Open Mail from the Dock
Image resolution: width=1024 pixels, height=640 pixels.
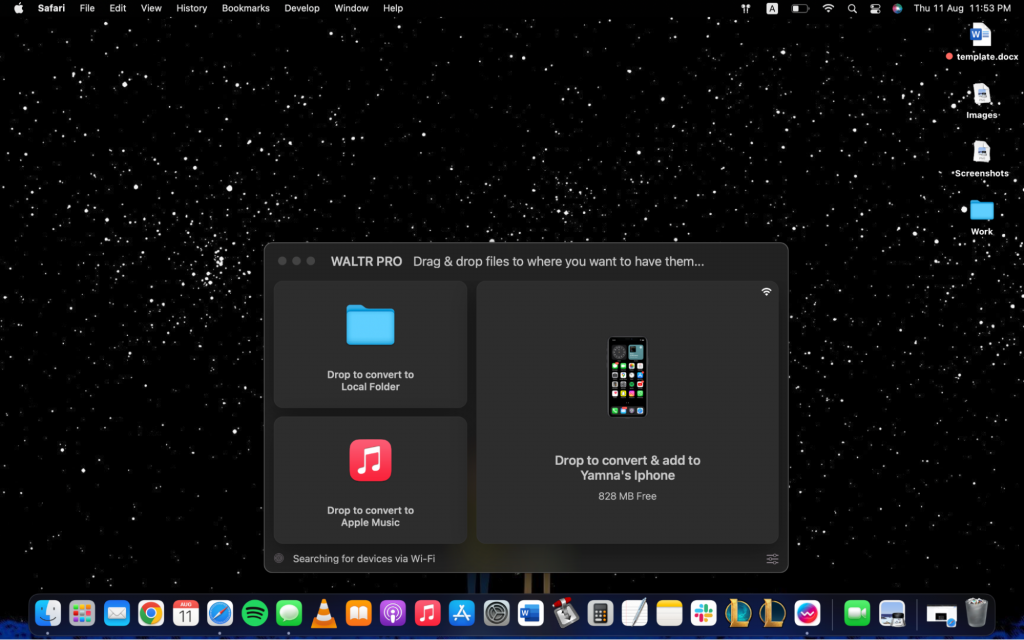[x=117, y=613]
